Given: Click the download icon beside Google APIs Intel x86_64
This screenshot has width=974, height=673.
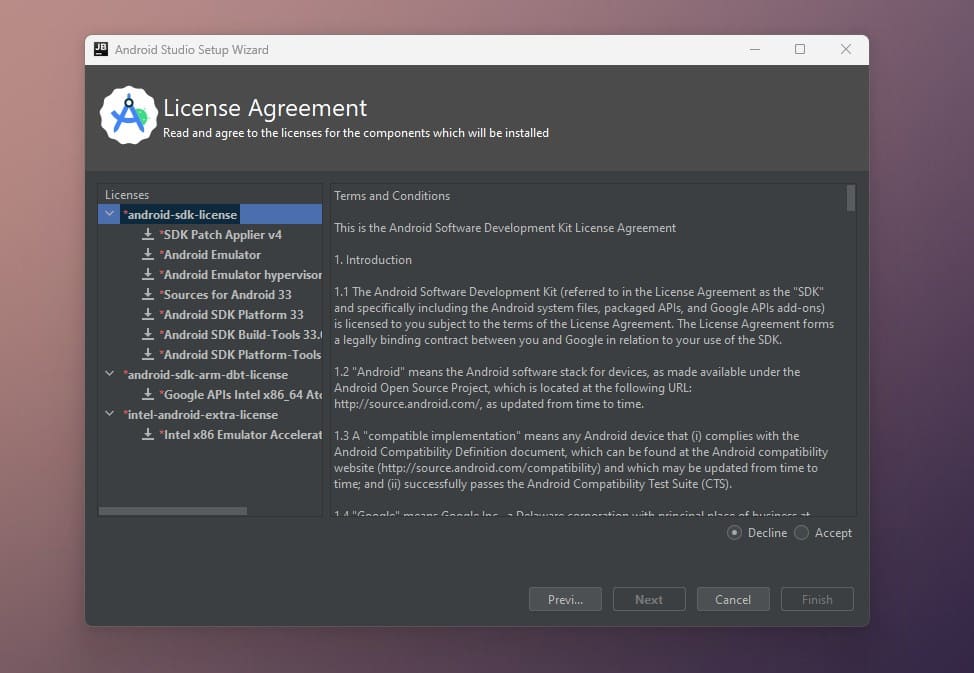Looking at the screenshot, I should [x=148, y=394].
